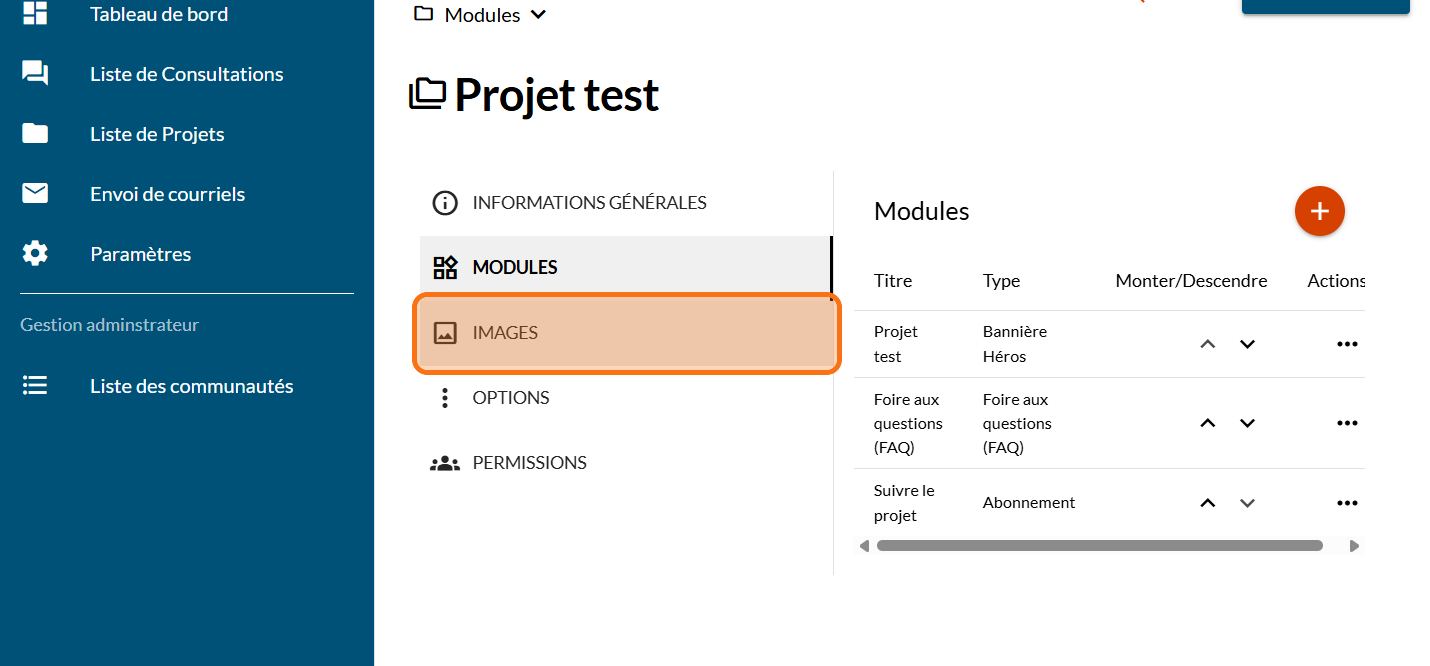Expand the Modules breadcrumb dropdown

[538, 15]
